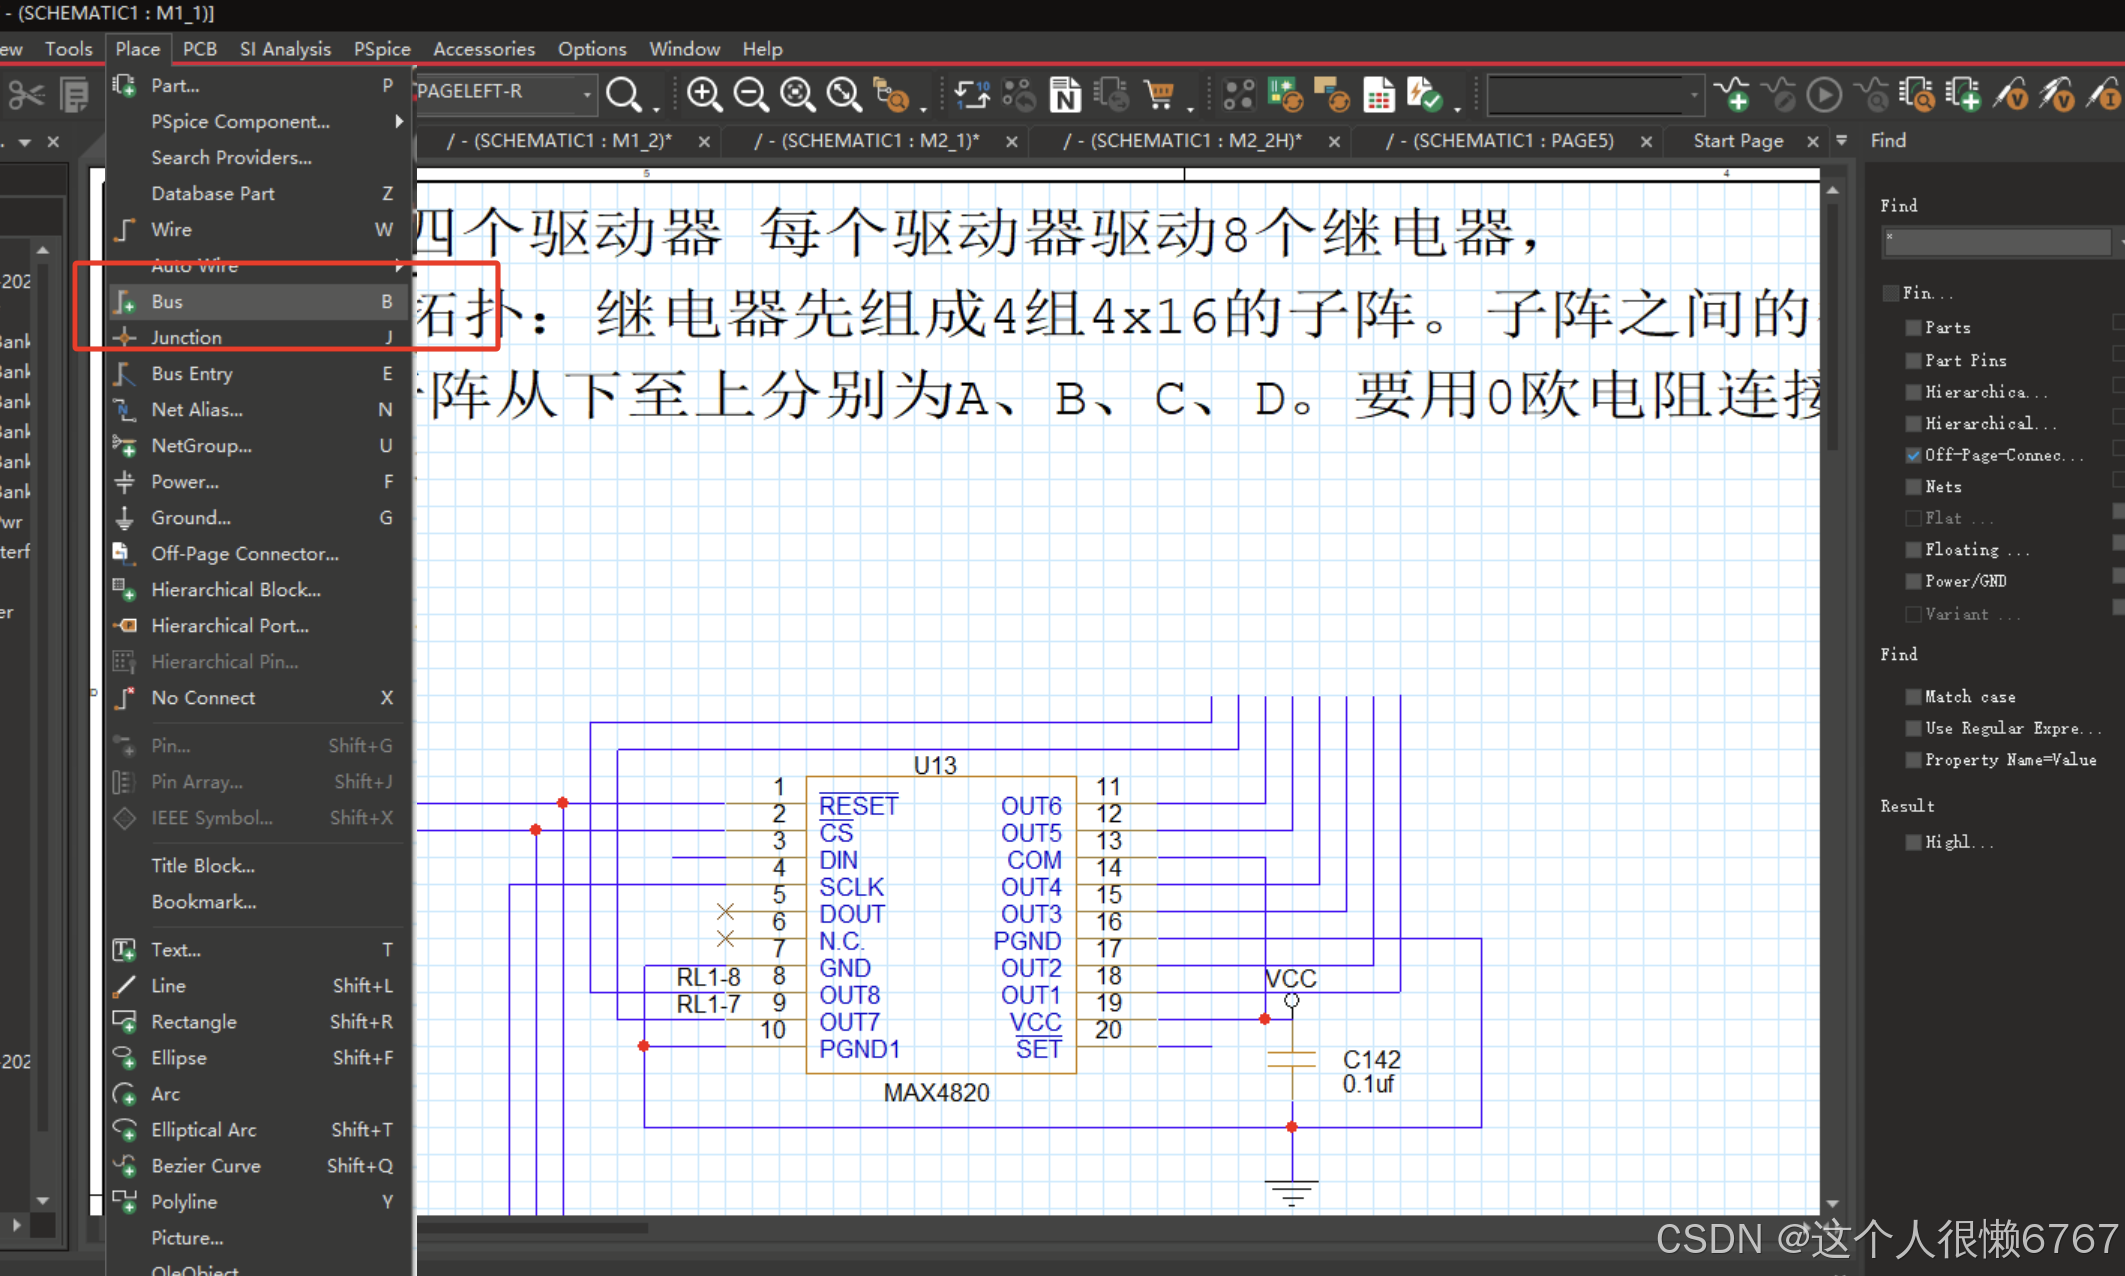2125x1276 pixels.
Task: Open the tab list overflow arrow
Action: (x=1841, y=141)
